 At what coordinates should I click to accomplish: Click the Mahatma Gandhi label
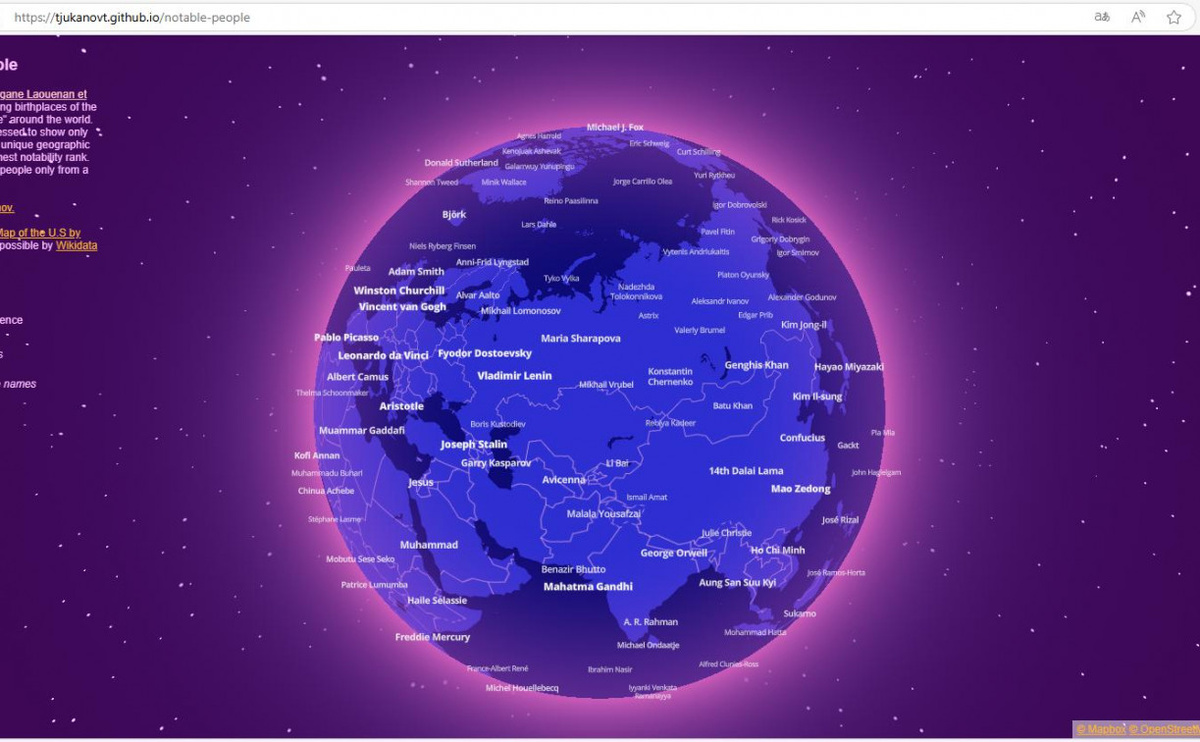click(588, 587)
